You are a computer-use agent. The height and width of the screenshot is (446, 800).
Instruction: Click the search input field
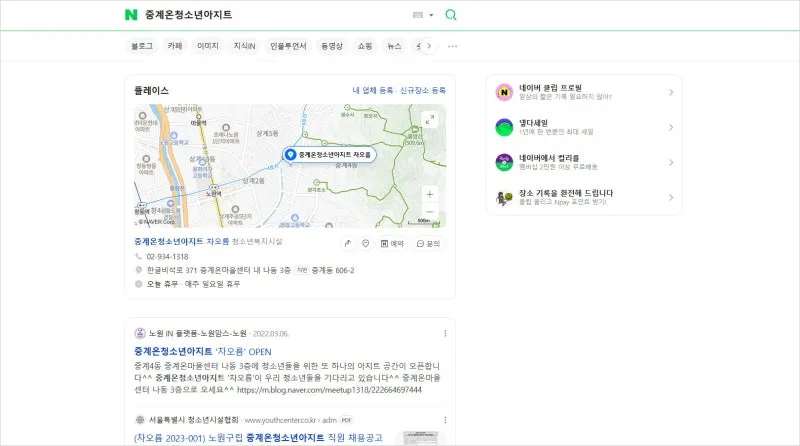(x=270, y=15)
